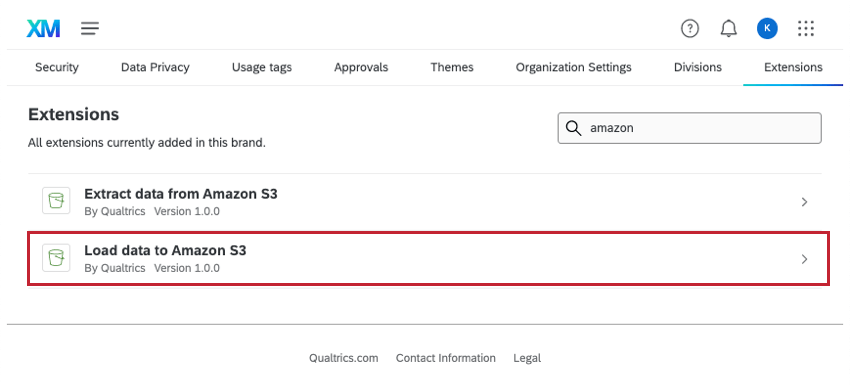Open the Organization Settings tab
This screenshot has height=385, width=850.
tap(574, 67)
